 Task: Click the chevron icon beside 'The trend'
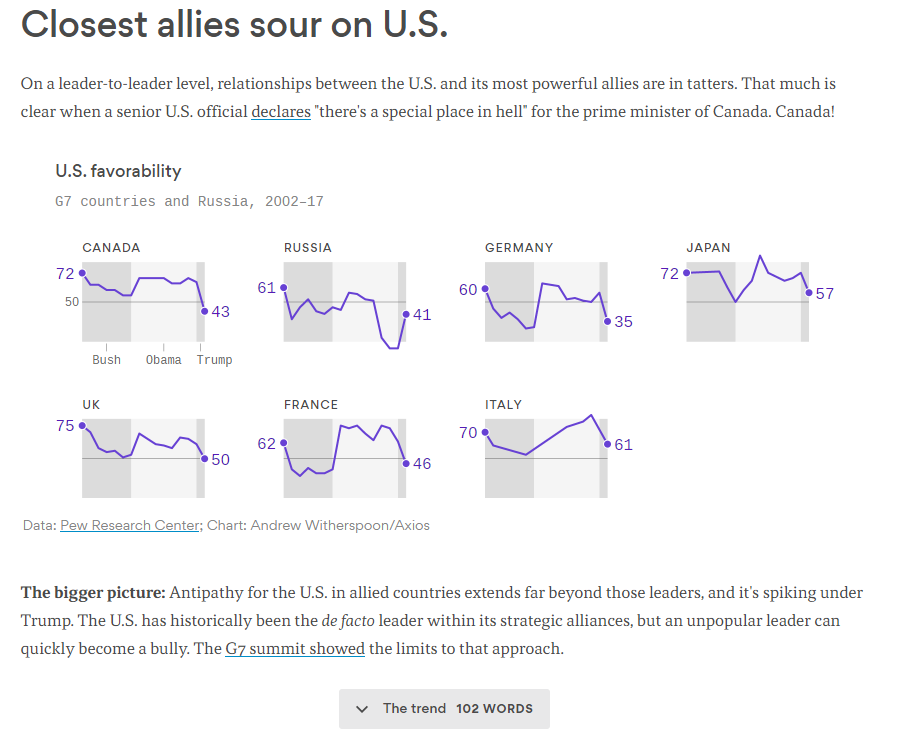[362, 709]
